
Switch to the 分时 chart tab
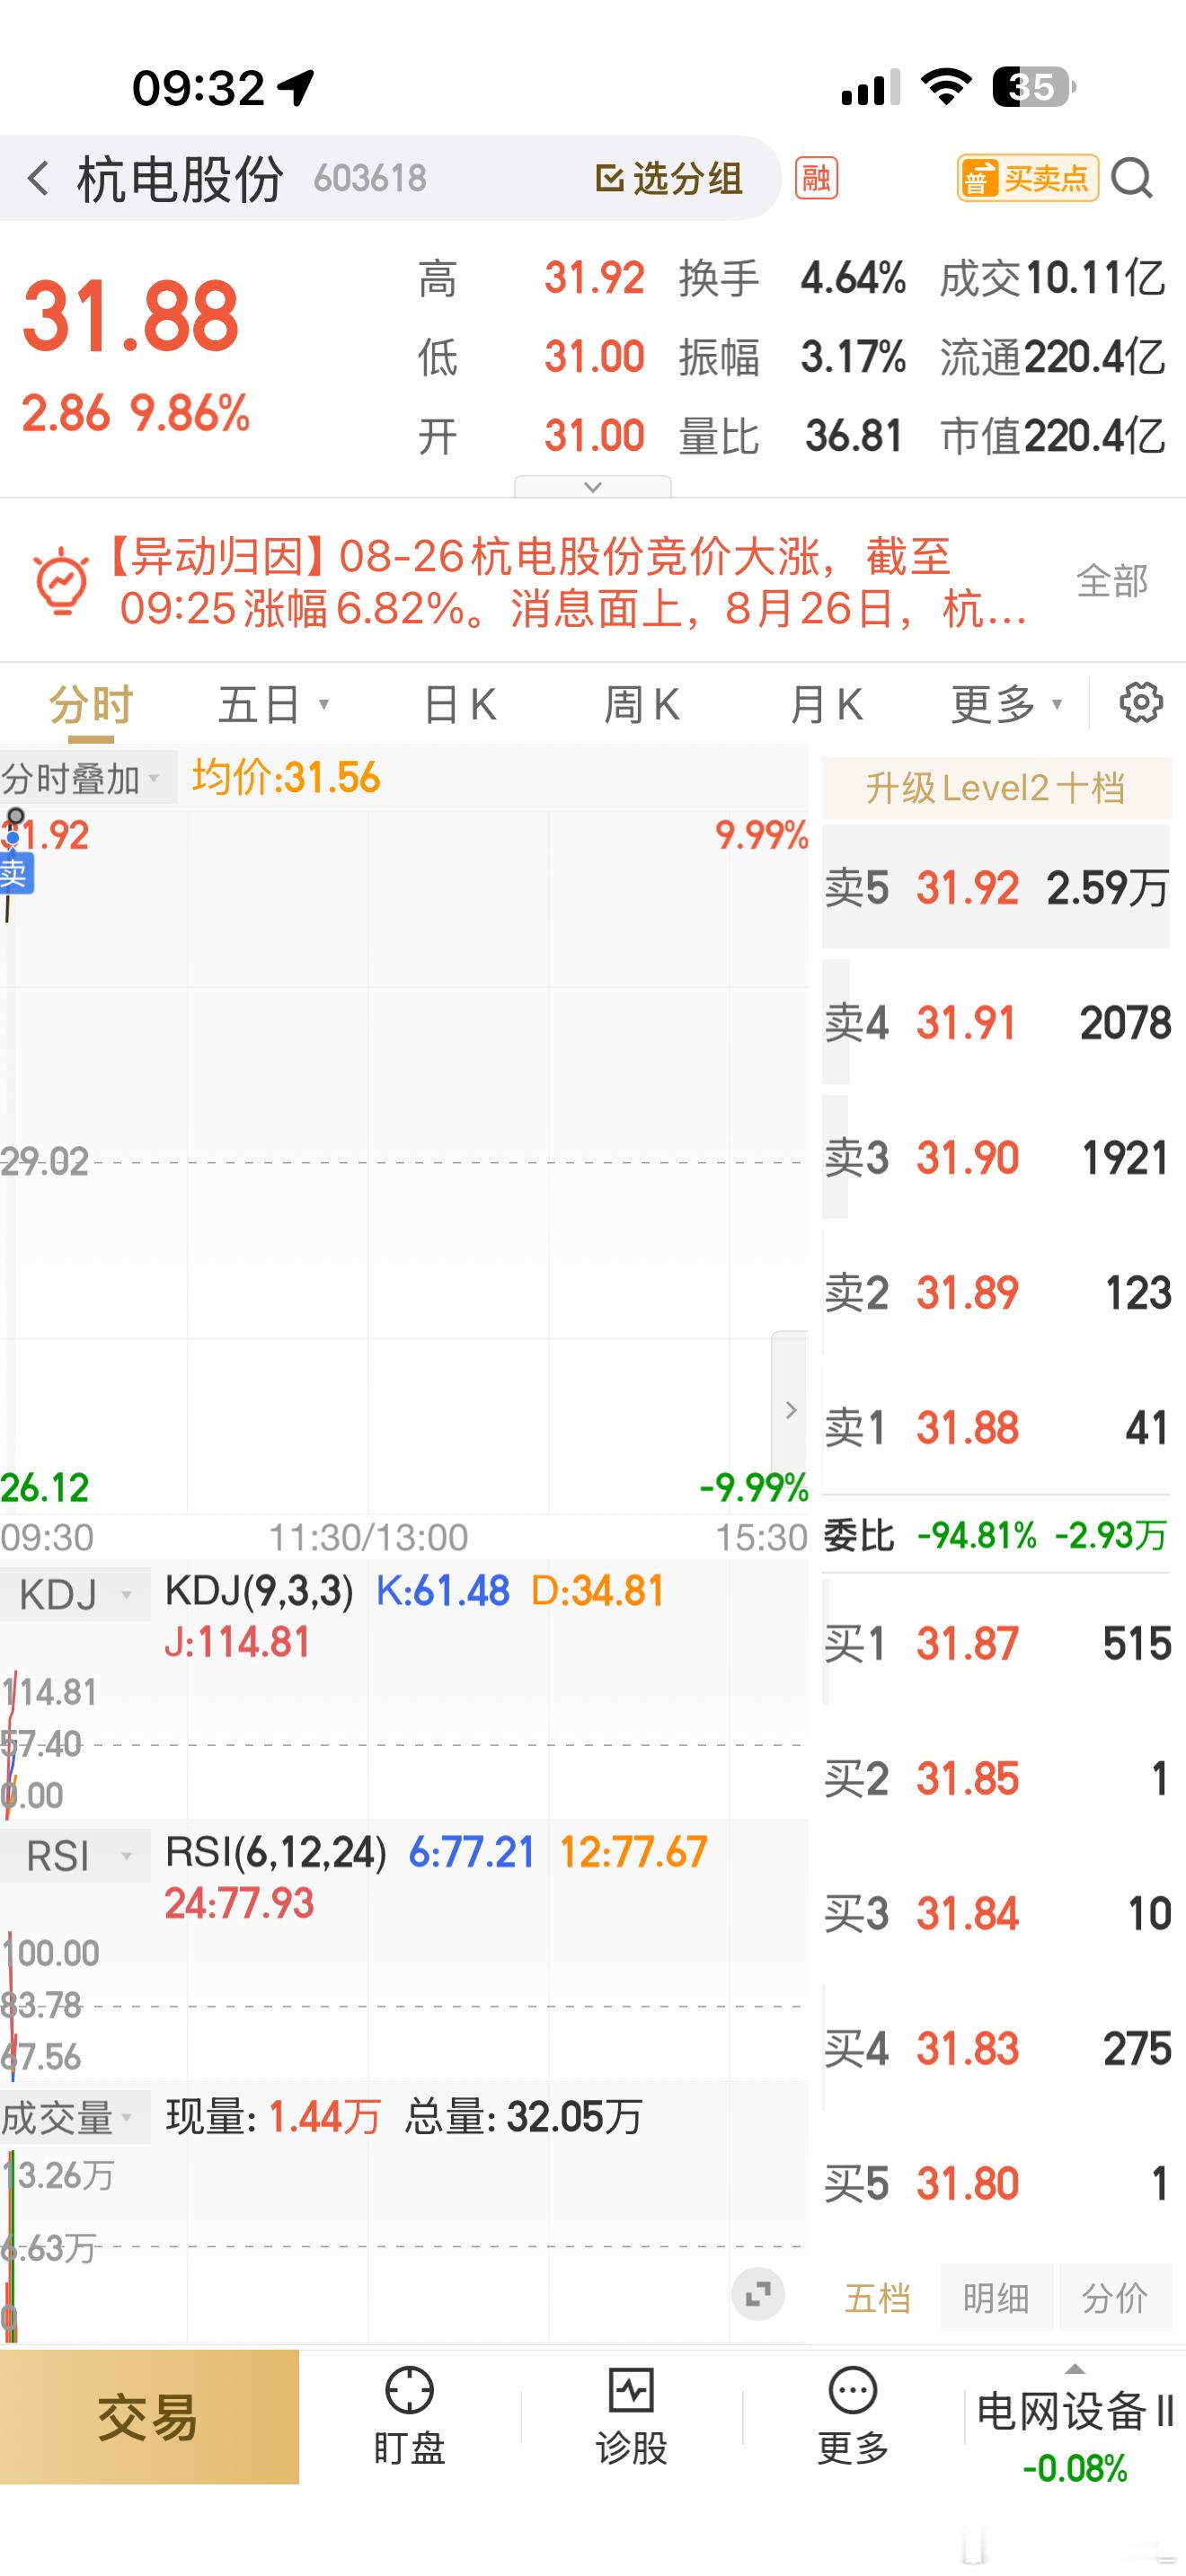pos(91,705)
